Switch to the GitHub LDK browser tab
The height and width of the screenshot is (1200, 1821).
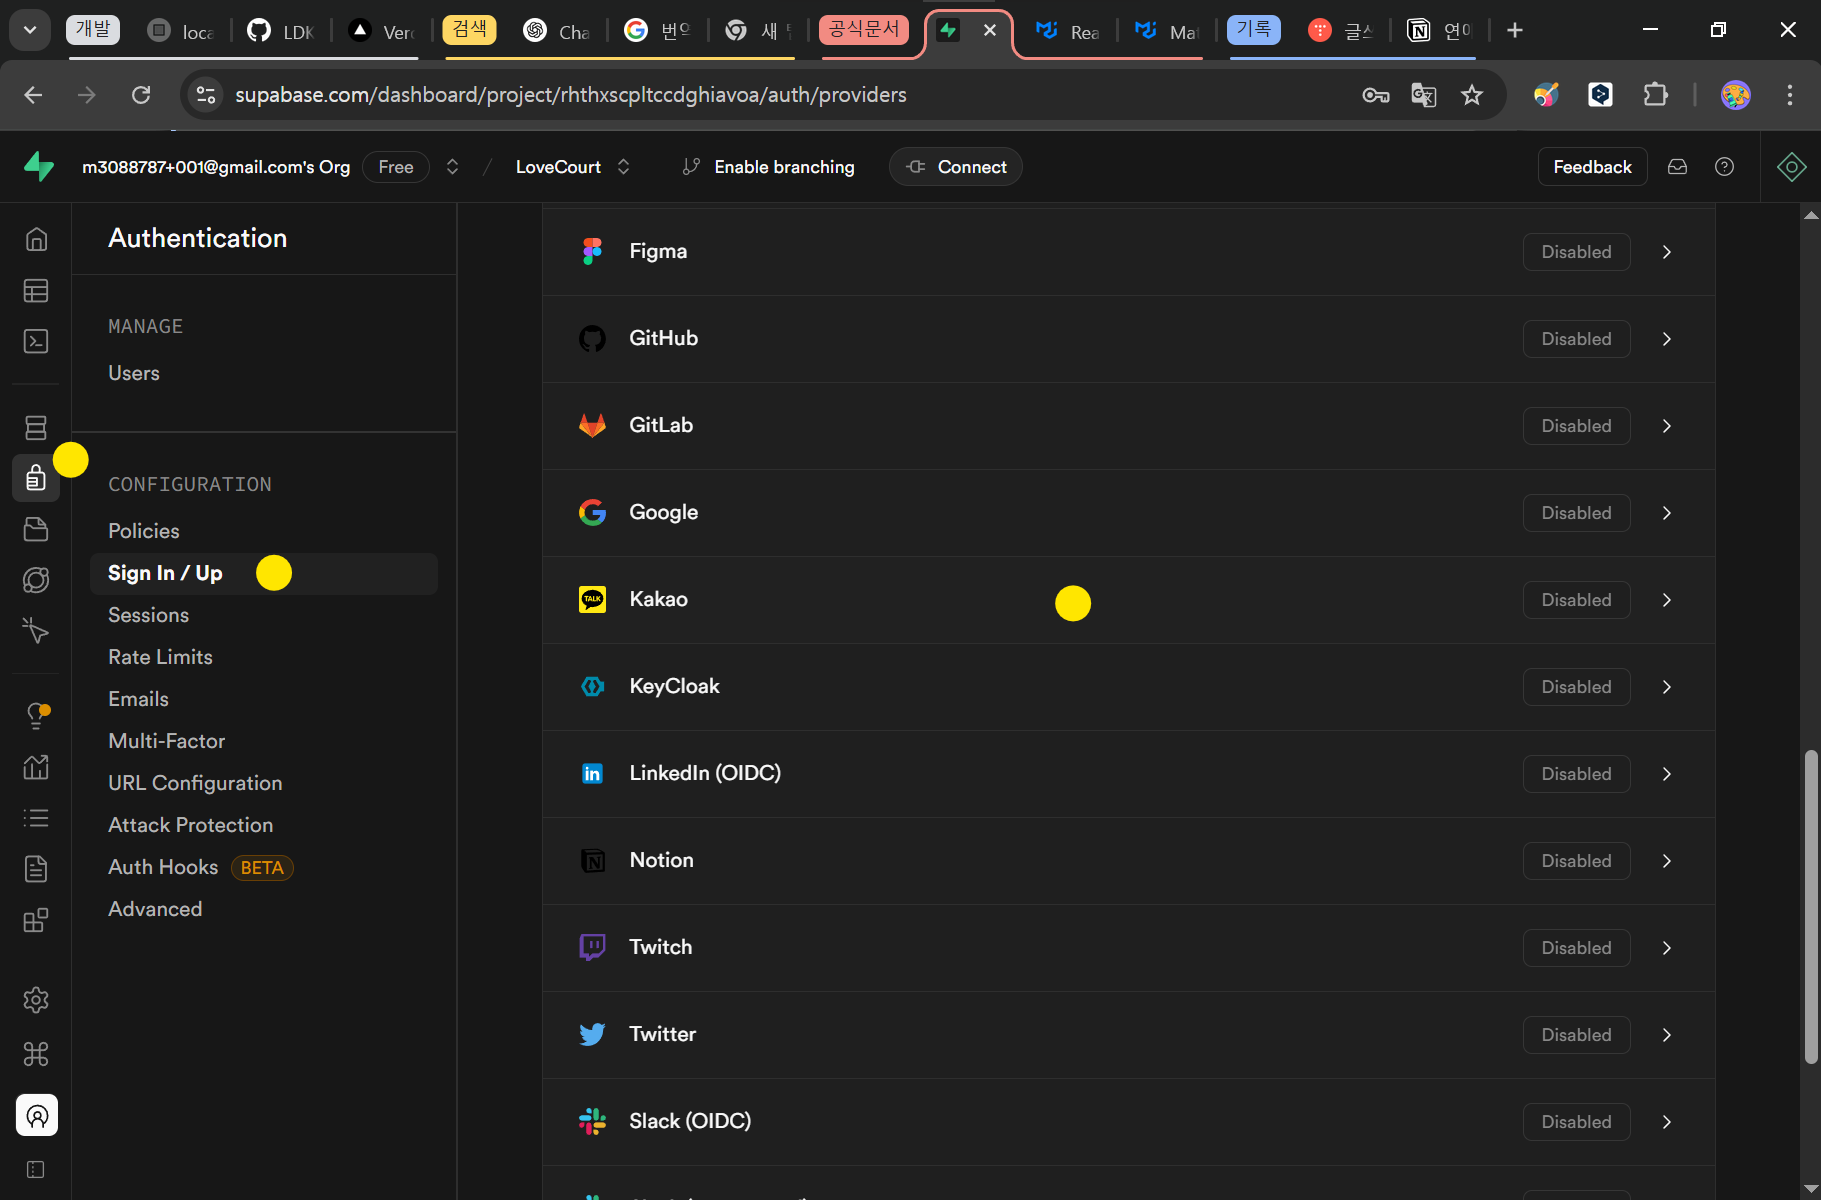point(282,31)
